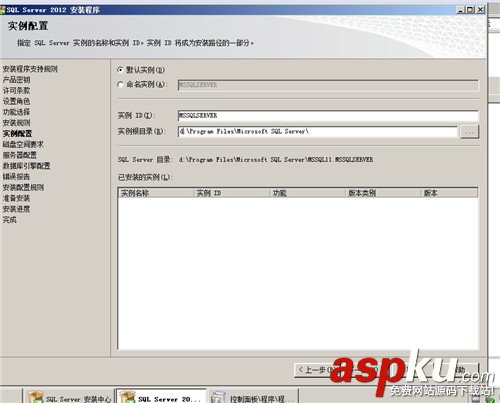Select 许可条款 step in sidebar
The height and width of the screenshot is (403, 500).
pos(16,90)
